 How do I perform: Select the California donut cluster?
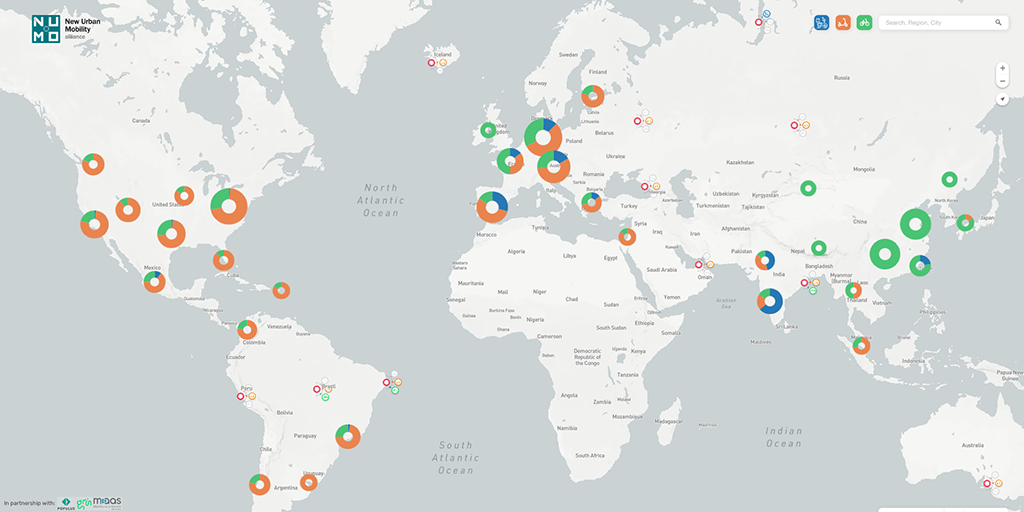[x=94, y=225]
